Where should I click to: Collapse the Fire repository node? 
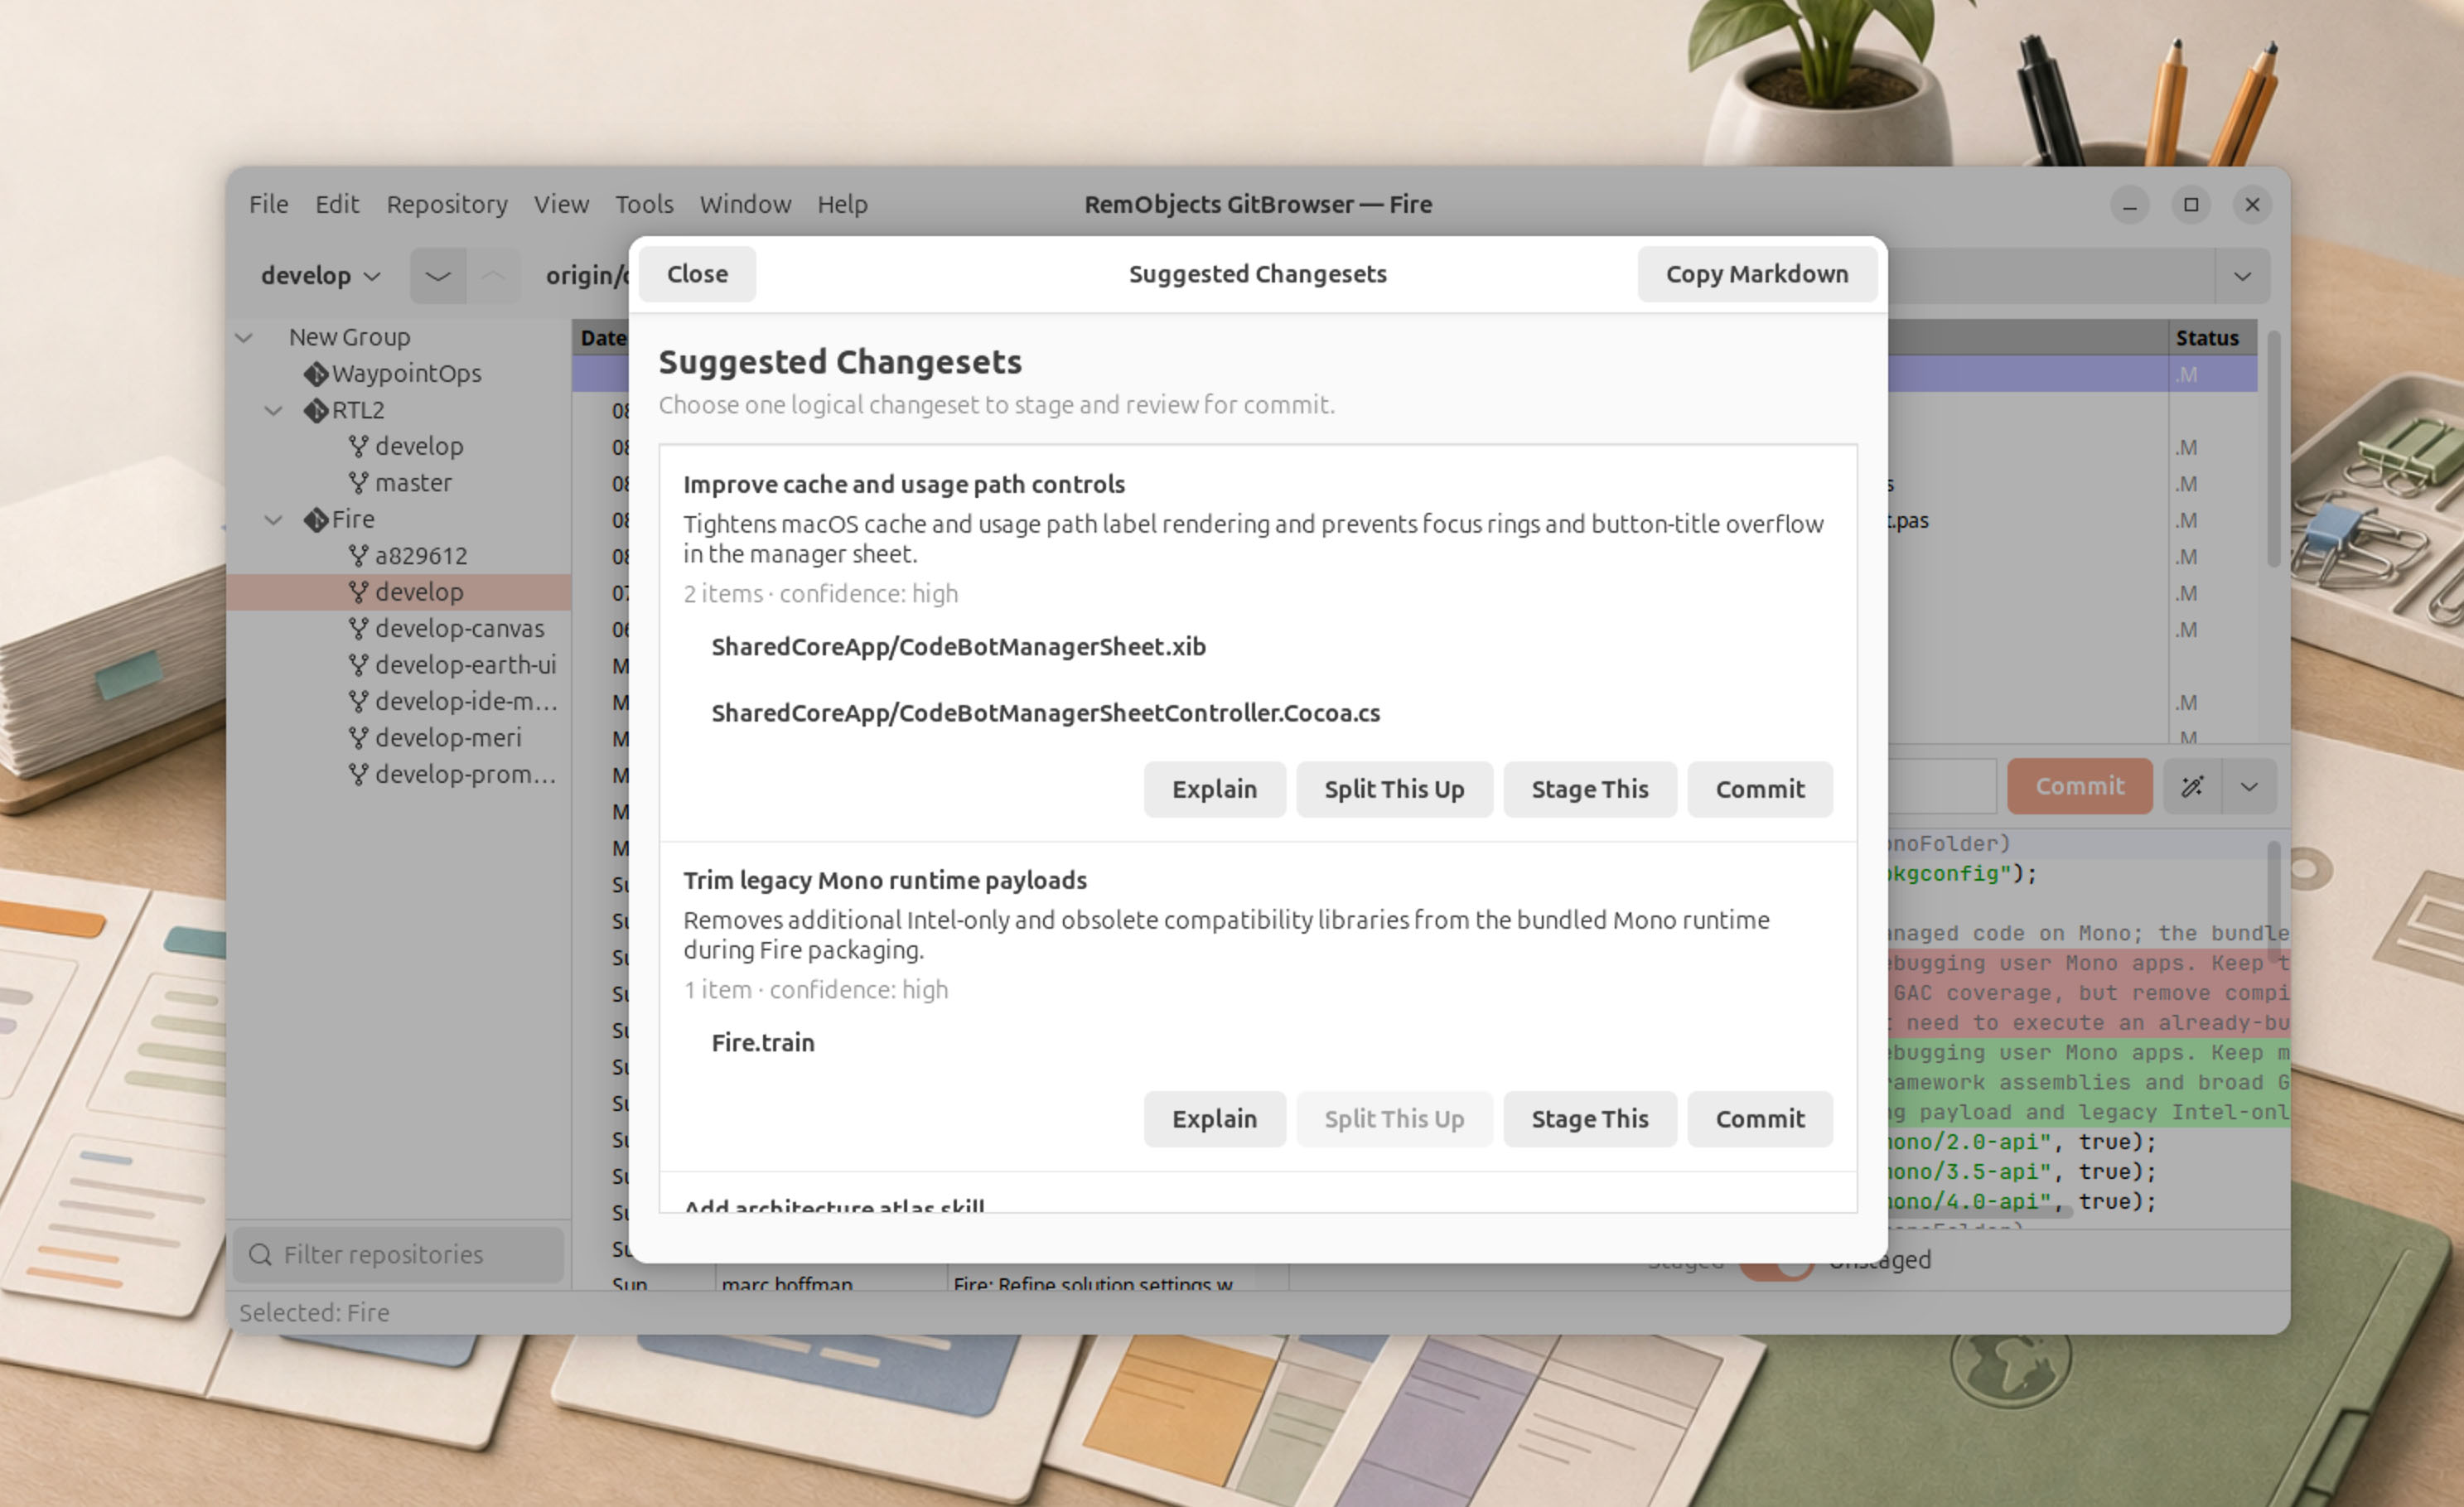click(x=273, y=520)
